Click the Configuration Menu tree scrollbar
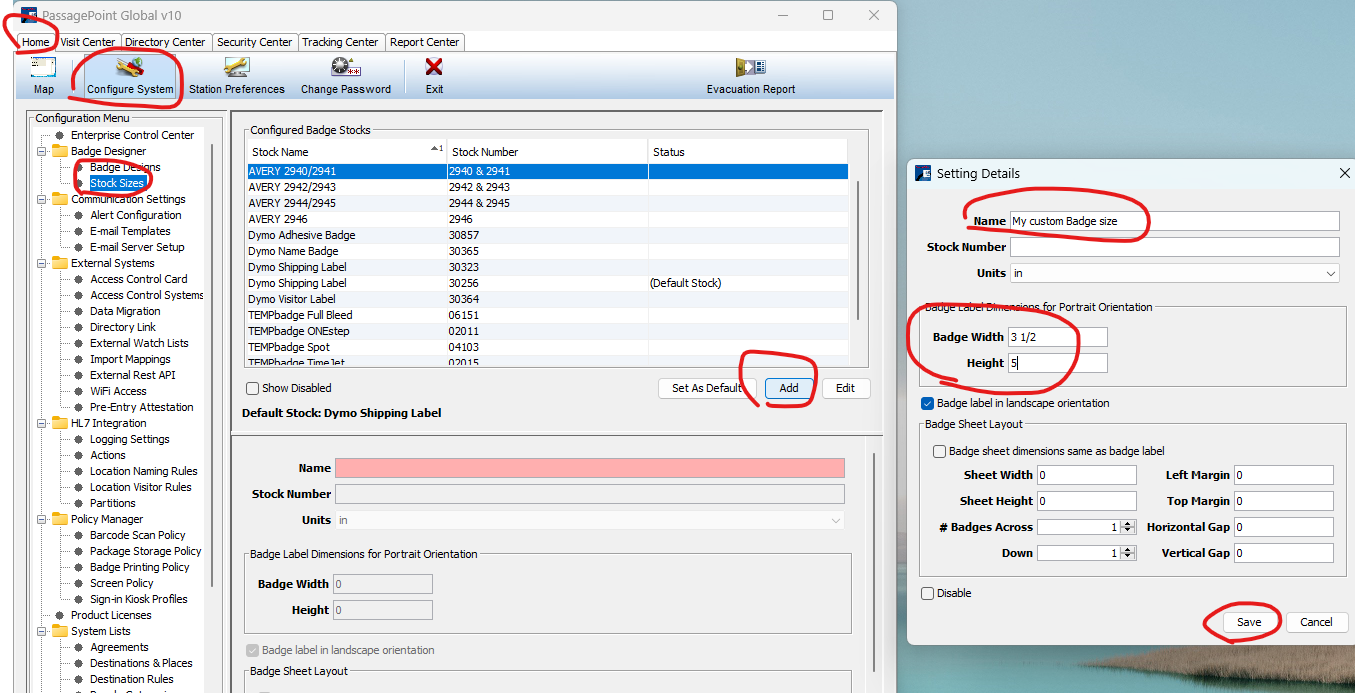Screen dimensions: 1355x693 [x=212, y=365]
